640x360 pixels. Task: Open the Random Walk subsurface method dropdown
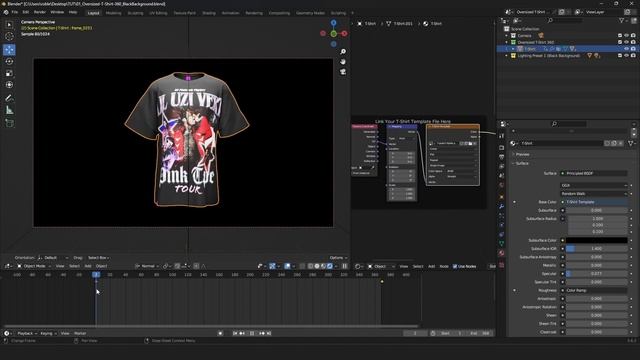click(594, 193)
